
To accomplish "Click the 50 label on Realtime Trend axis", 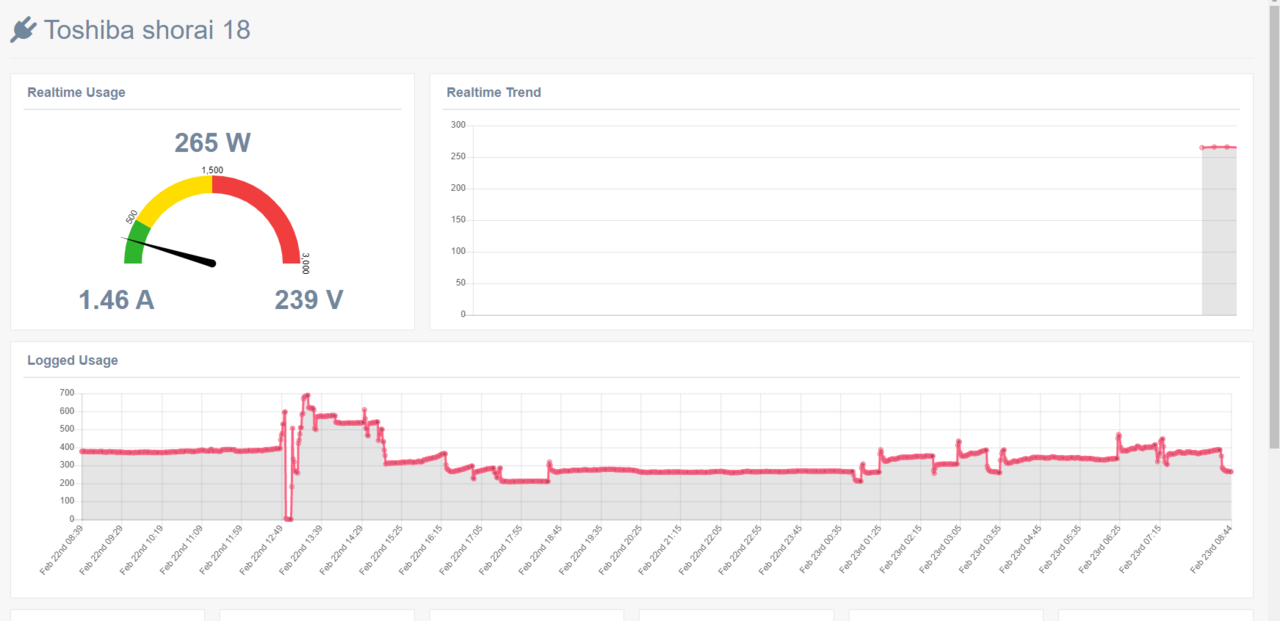I will pyautogui.click(x=461, y=283).
